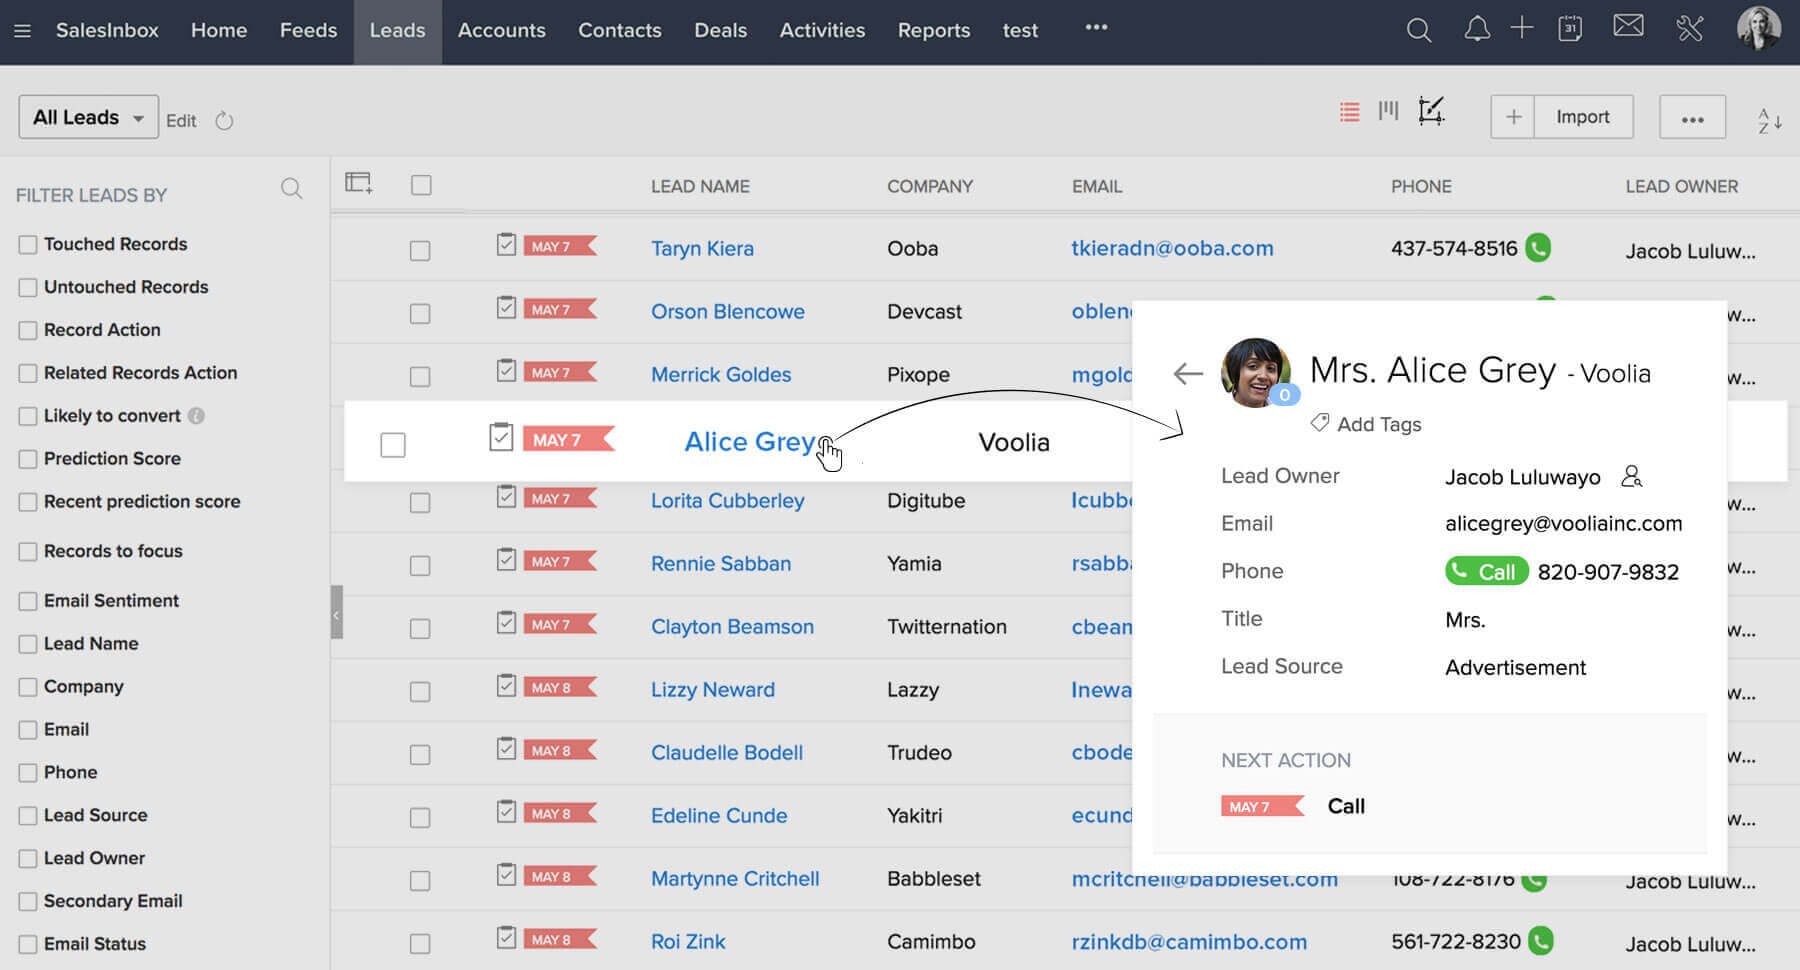Viewport: 1800px width, 970px height.
Task: Open the mail envelope icon
Action: click(x=1628, y=26)
